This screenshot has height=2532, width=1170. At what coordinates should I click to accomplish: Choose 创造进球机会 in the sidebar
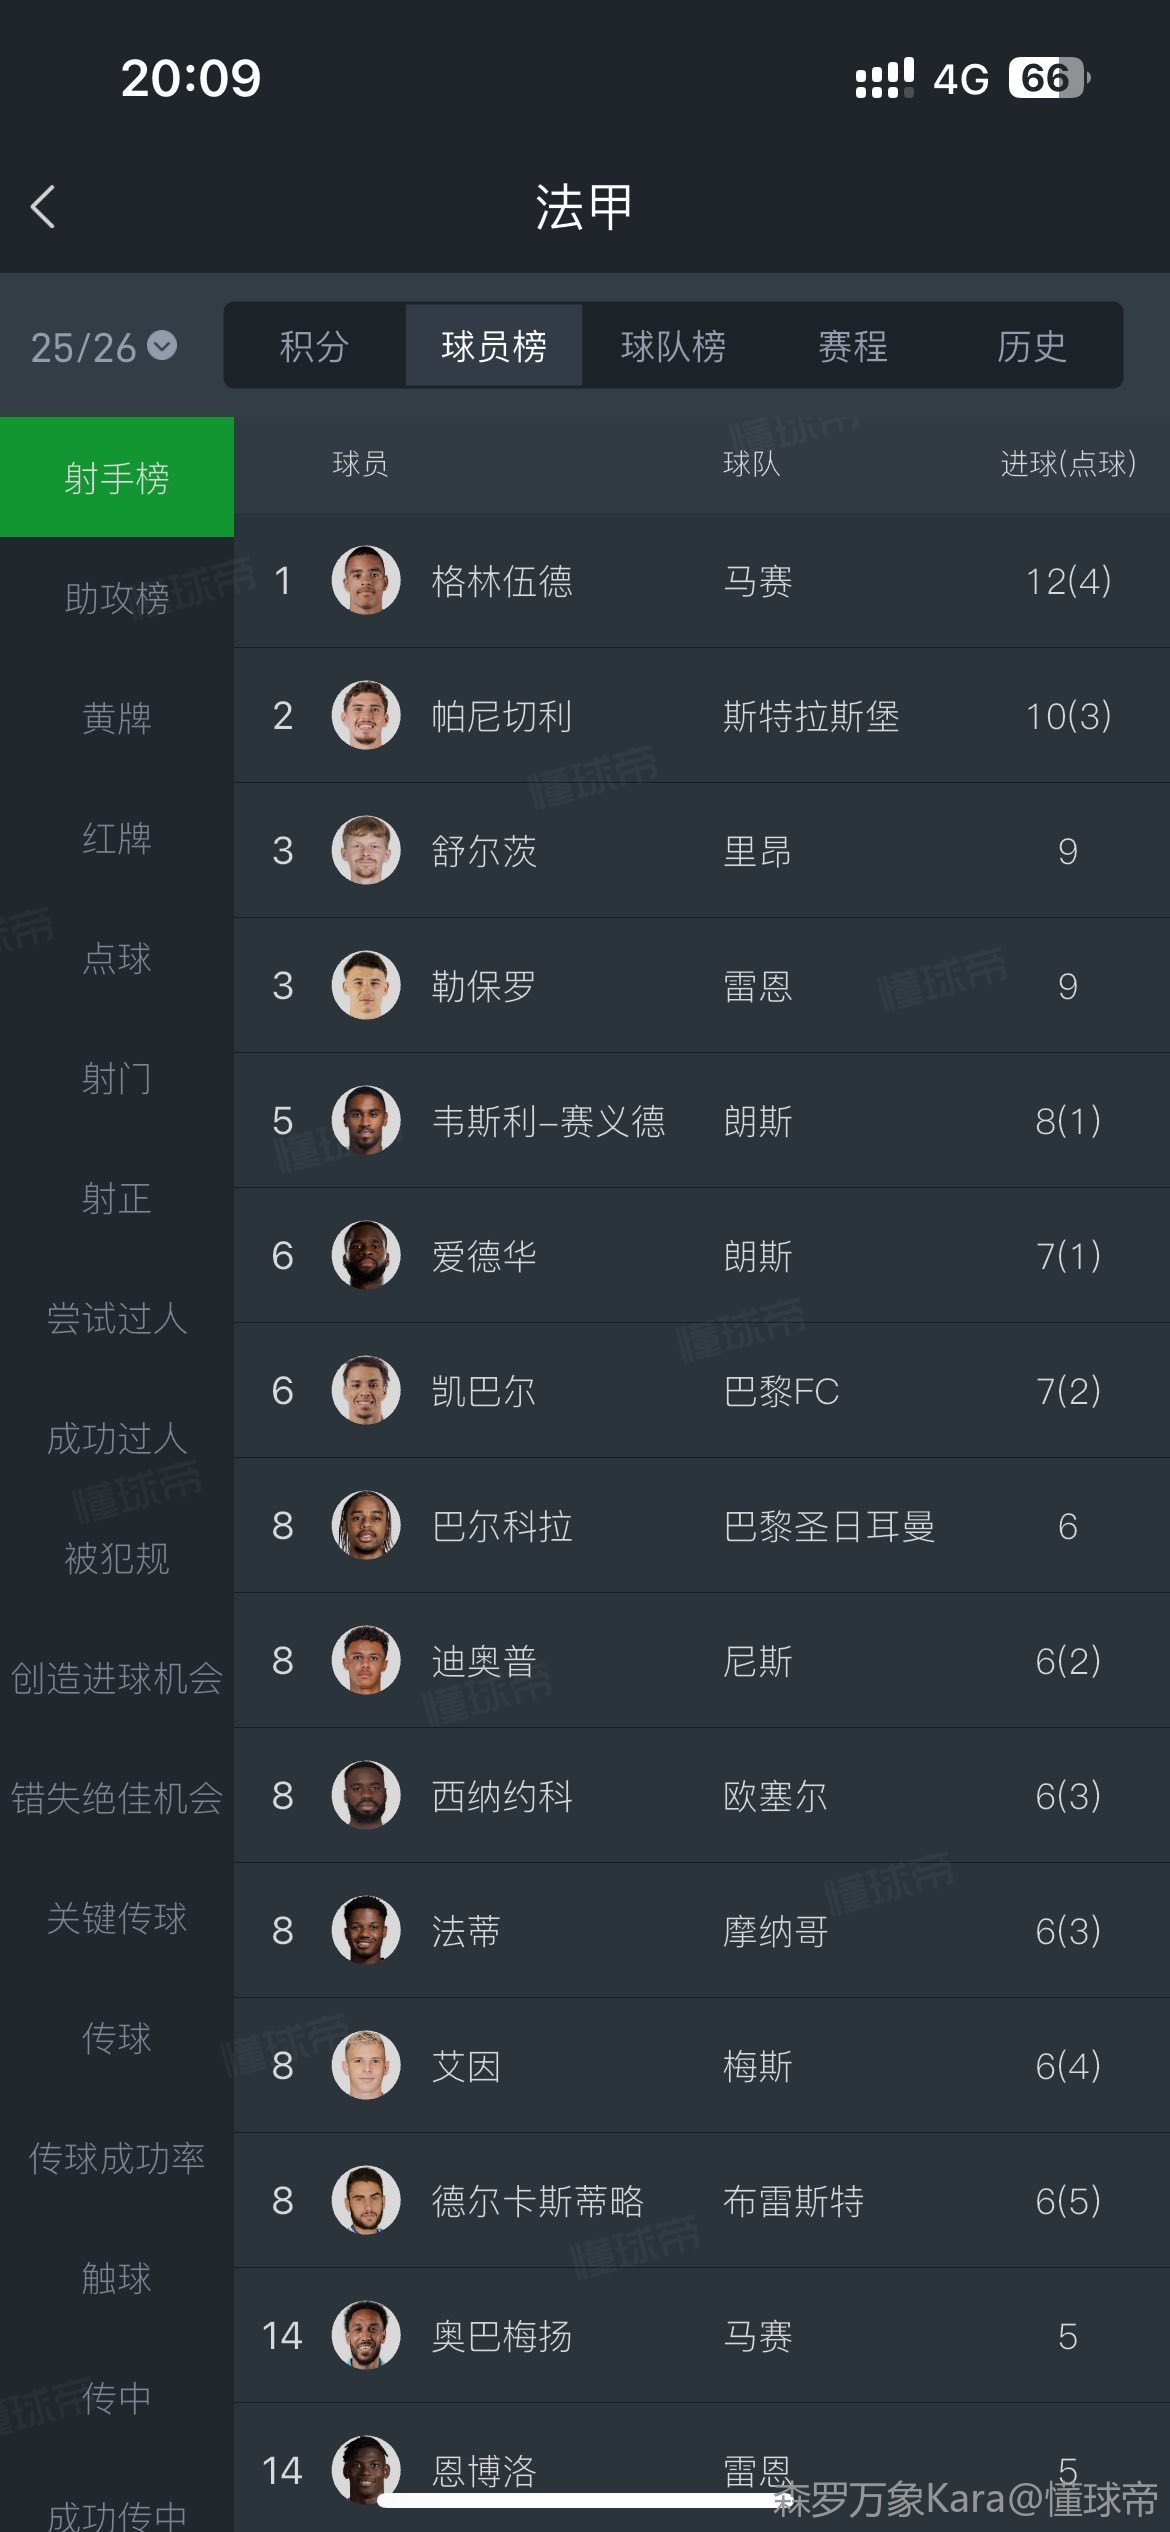[117, 1678]
